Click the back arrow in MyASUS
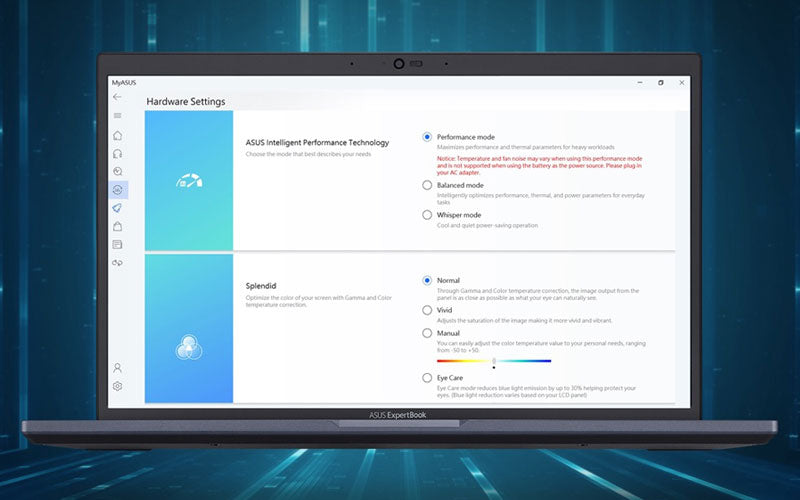This screenshot has width=800, height=500. pos(117,97)
